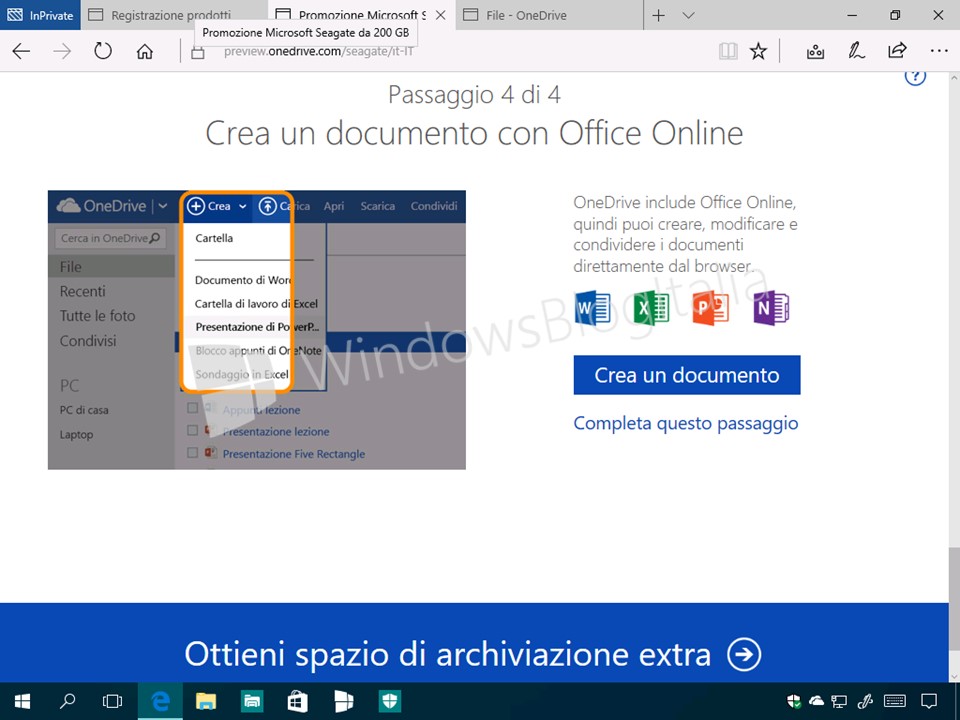
Task: Open the reading view book icon
Action: [728, 51]
